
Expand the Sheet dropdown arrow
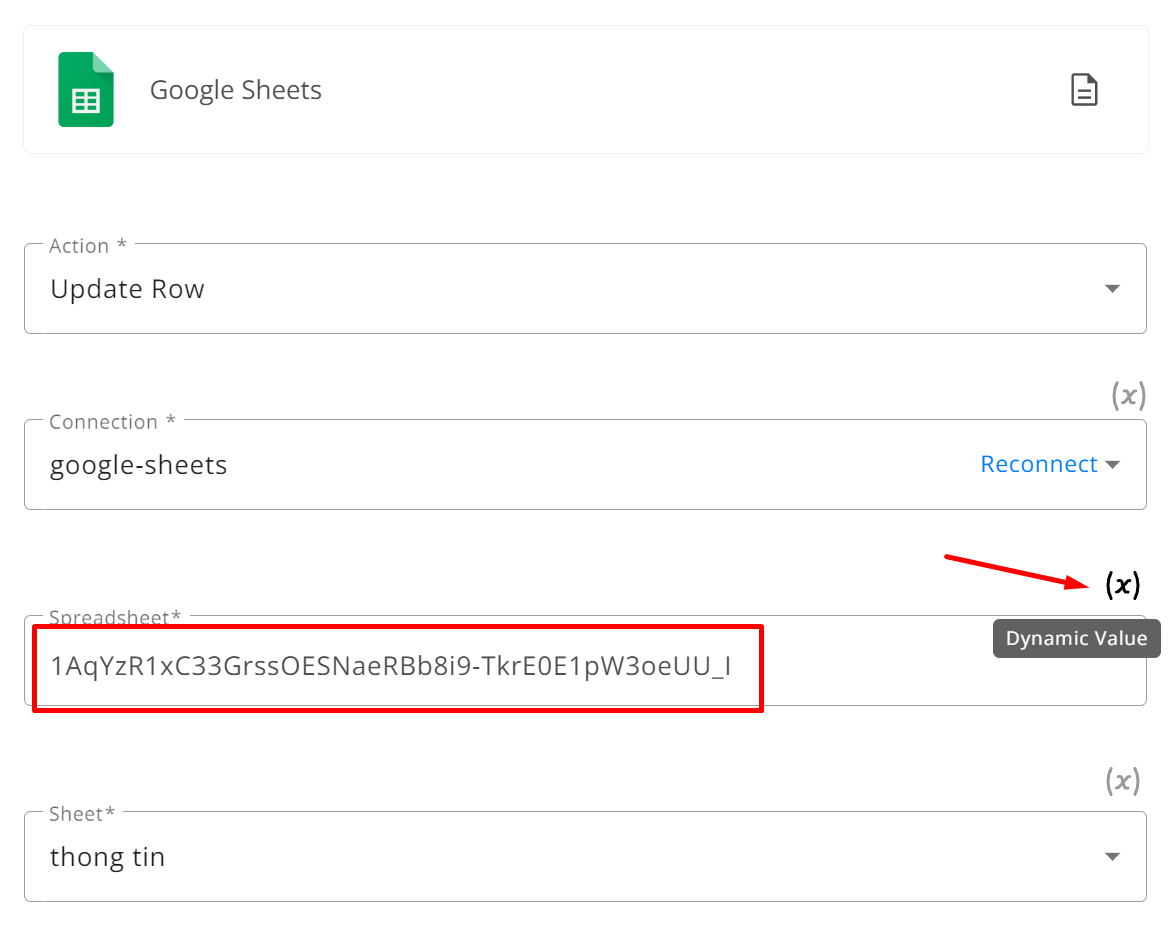[1112, 856]
